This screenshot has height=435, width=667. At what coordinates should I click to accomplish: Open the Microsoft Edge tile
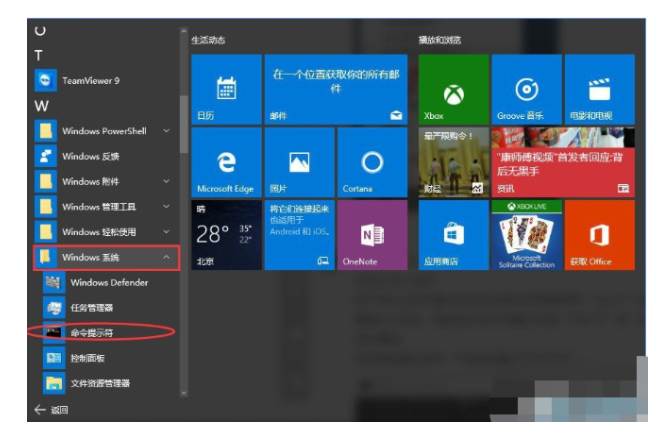(225, 161)
